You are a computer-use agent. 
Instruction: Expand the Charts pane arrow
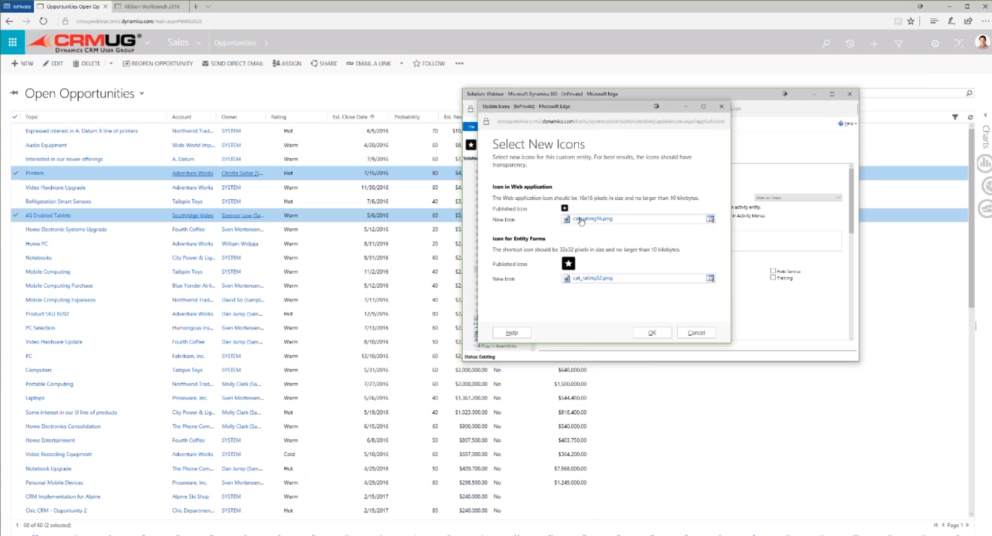[985, 115]
